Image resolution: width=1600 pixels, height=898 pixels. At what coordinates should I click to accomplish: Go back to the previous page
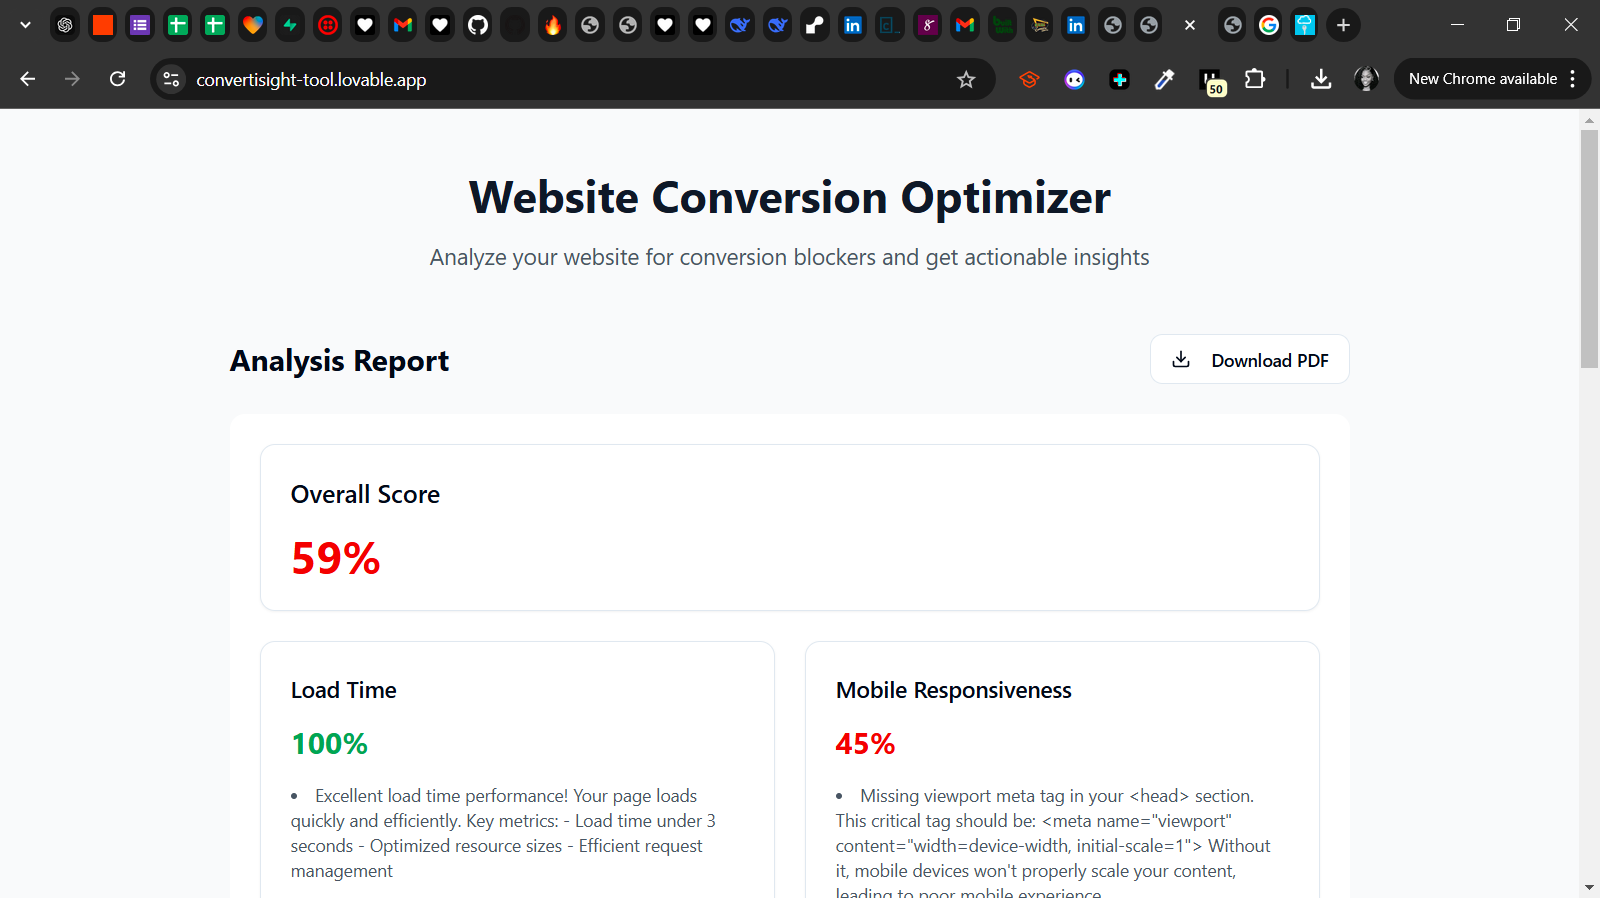[28, 79]
